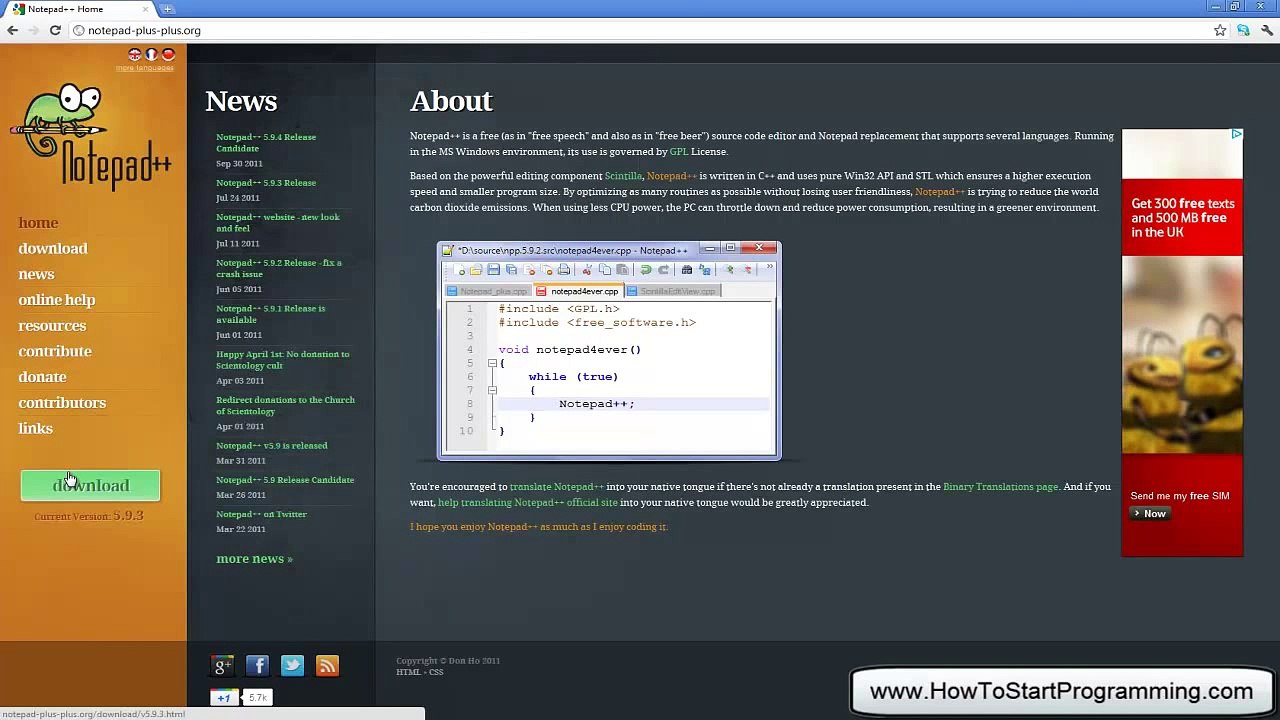The height and width of the screenshot is (720, 1280).
Task: Open the more languages link
Action: pyautogui.click(x=145, y=68)
